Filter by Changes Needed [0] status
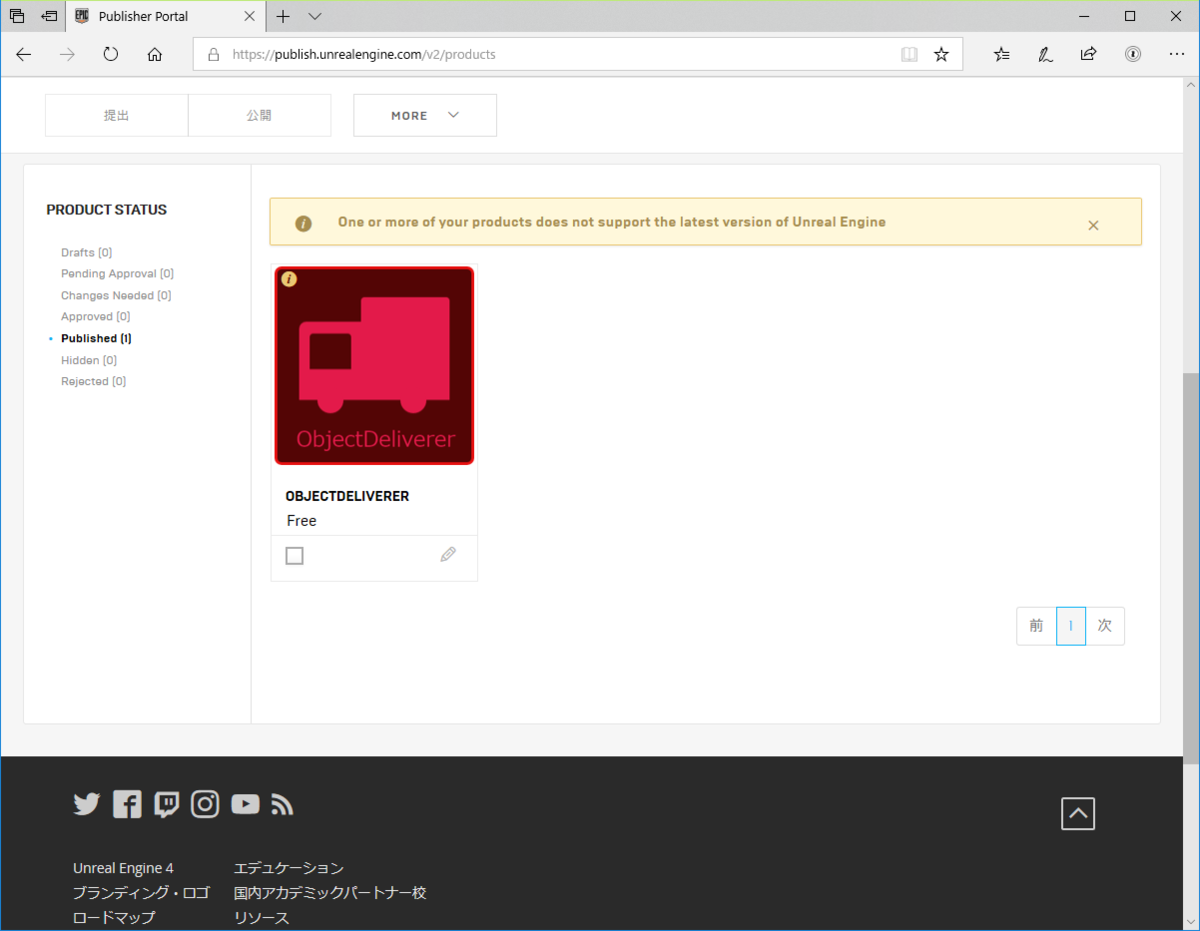 (116, 296)
